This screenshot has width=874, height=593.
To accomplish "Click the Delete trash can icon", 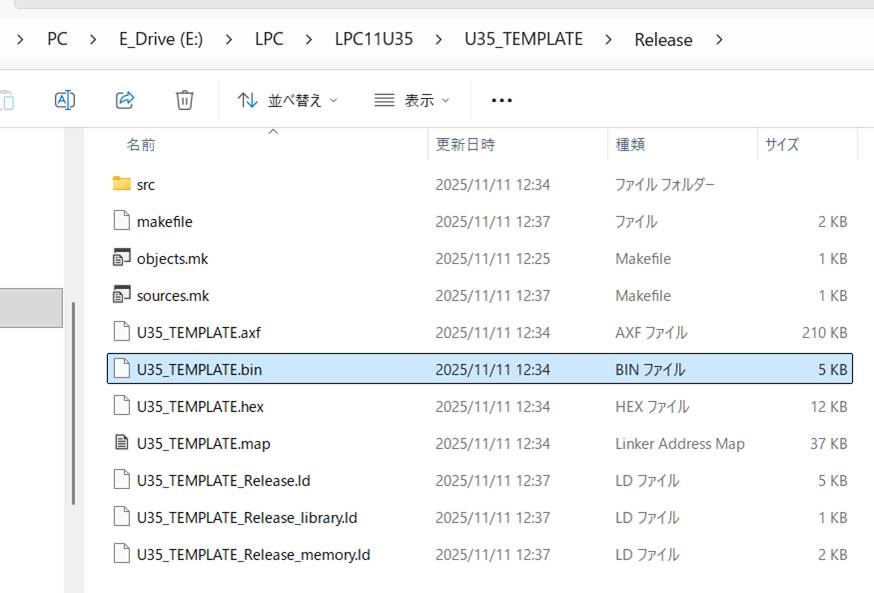I will [x=184, y=100].
